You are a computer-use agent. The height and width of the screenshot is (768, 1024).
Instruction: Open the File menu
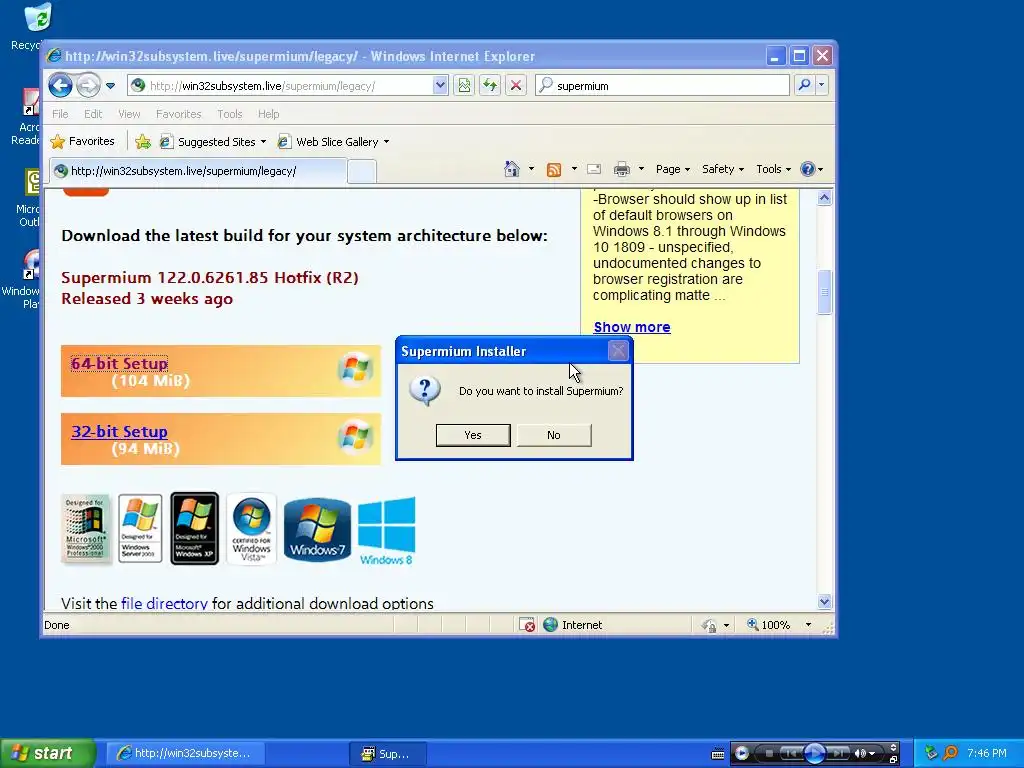pyautogui.click(x=60, y=114)
